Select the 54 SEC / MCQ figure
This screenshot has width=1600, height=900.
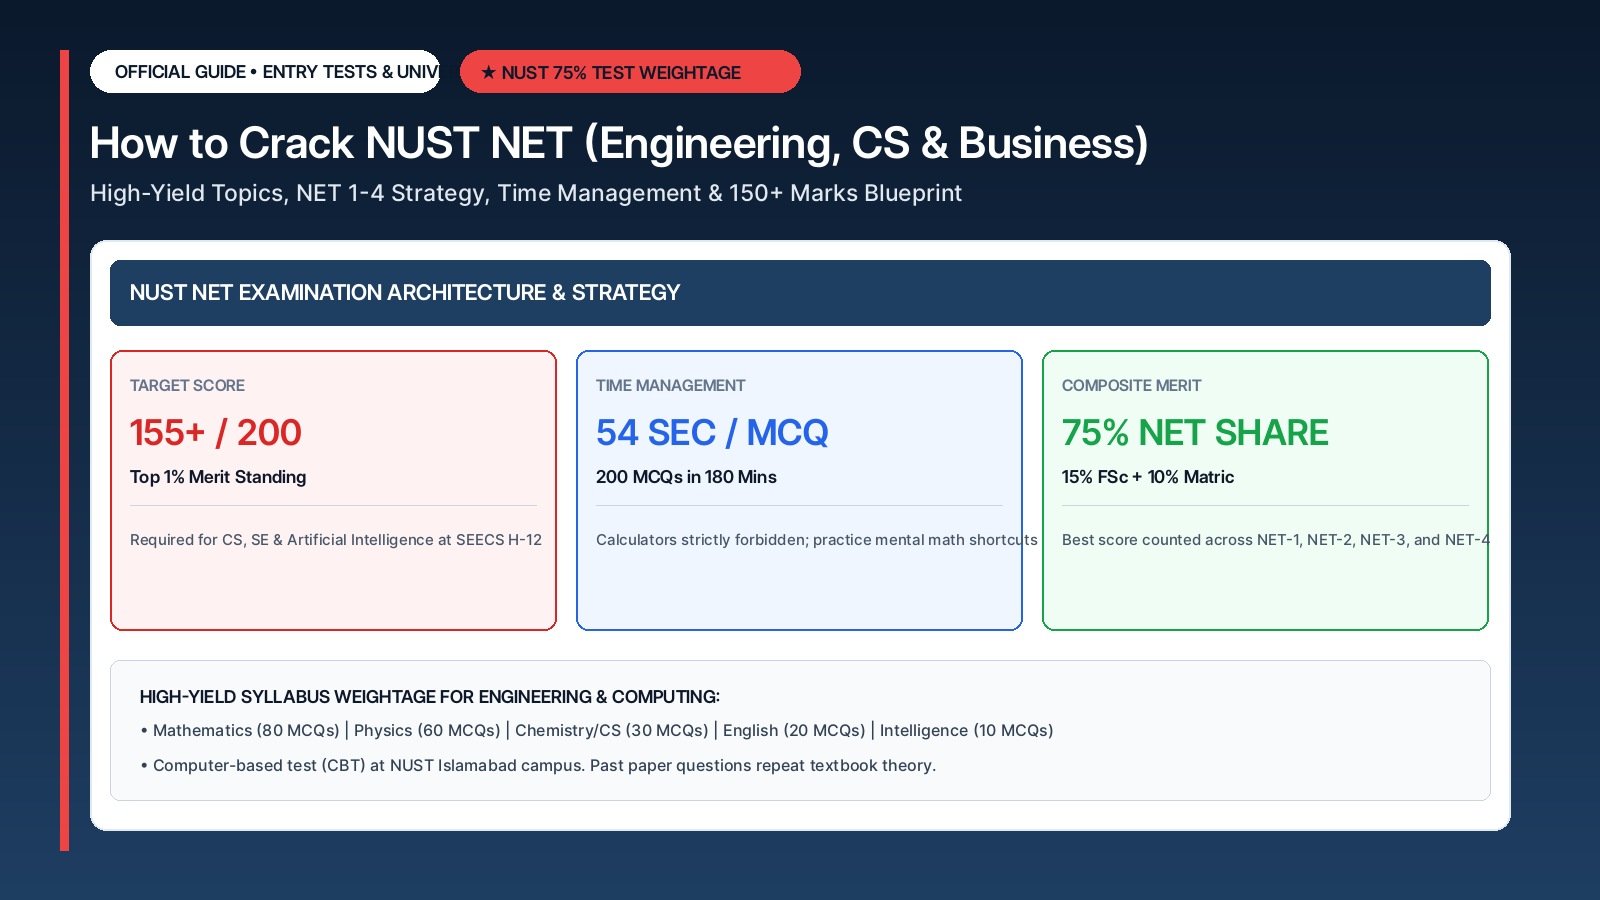[712, 433]
